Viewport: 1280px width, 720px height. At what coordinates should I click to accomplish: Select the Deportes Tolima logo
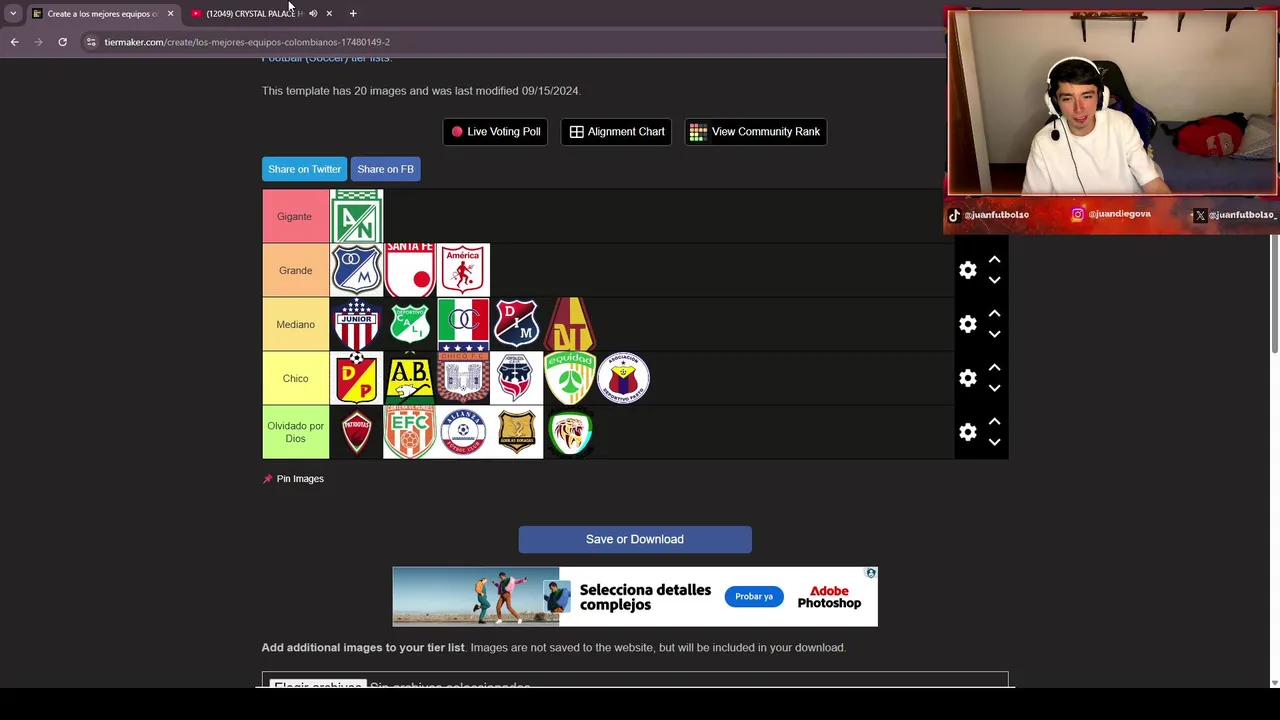tap(570, 324)
